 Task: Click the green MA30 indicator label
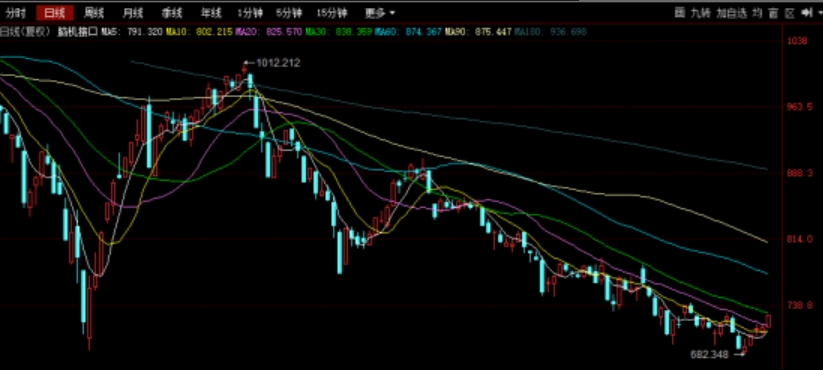pos(339,31)
